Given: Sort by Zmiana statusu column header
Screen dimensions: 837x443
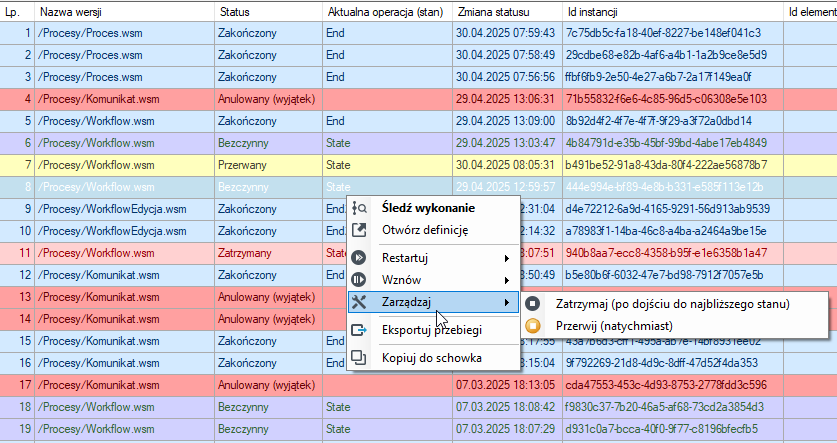Looking at the screenshot, I should [x=507, y=12].
